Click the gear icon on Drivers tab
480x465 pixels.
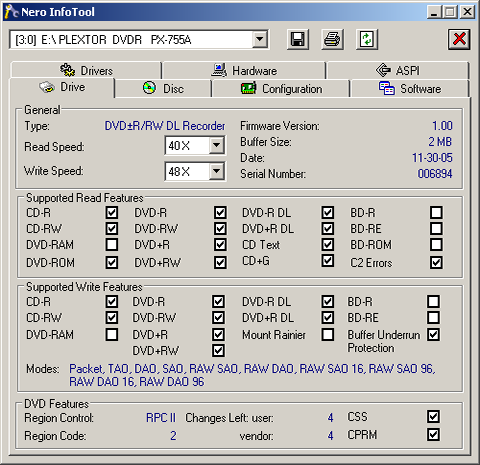(67, 70)
